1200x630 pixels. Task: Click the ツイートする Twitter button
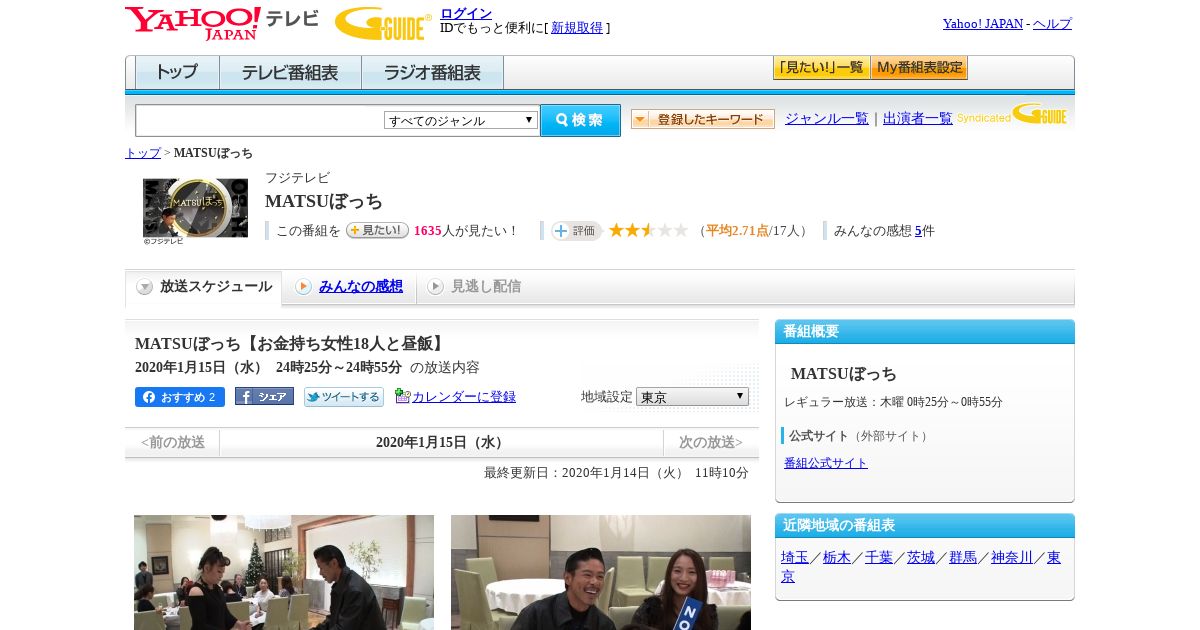tap(344, 397)
